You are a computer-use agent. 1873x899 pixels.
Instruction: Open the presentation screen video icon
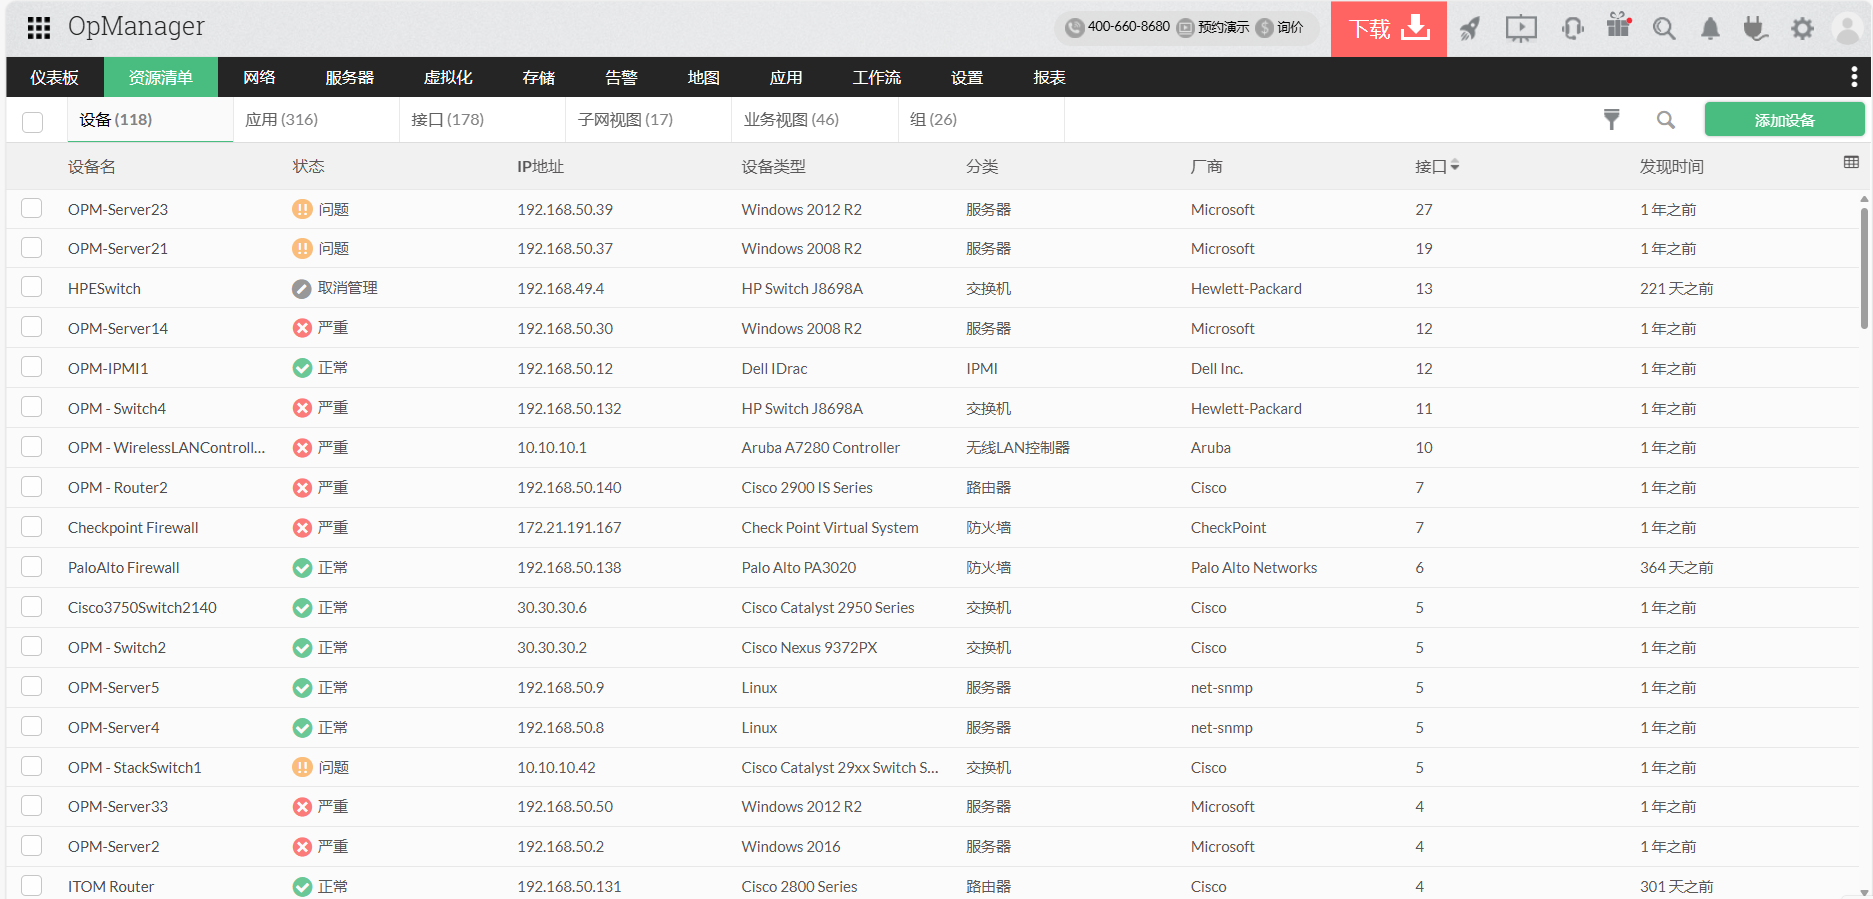[x=1521, y=28]
